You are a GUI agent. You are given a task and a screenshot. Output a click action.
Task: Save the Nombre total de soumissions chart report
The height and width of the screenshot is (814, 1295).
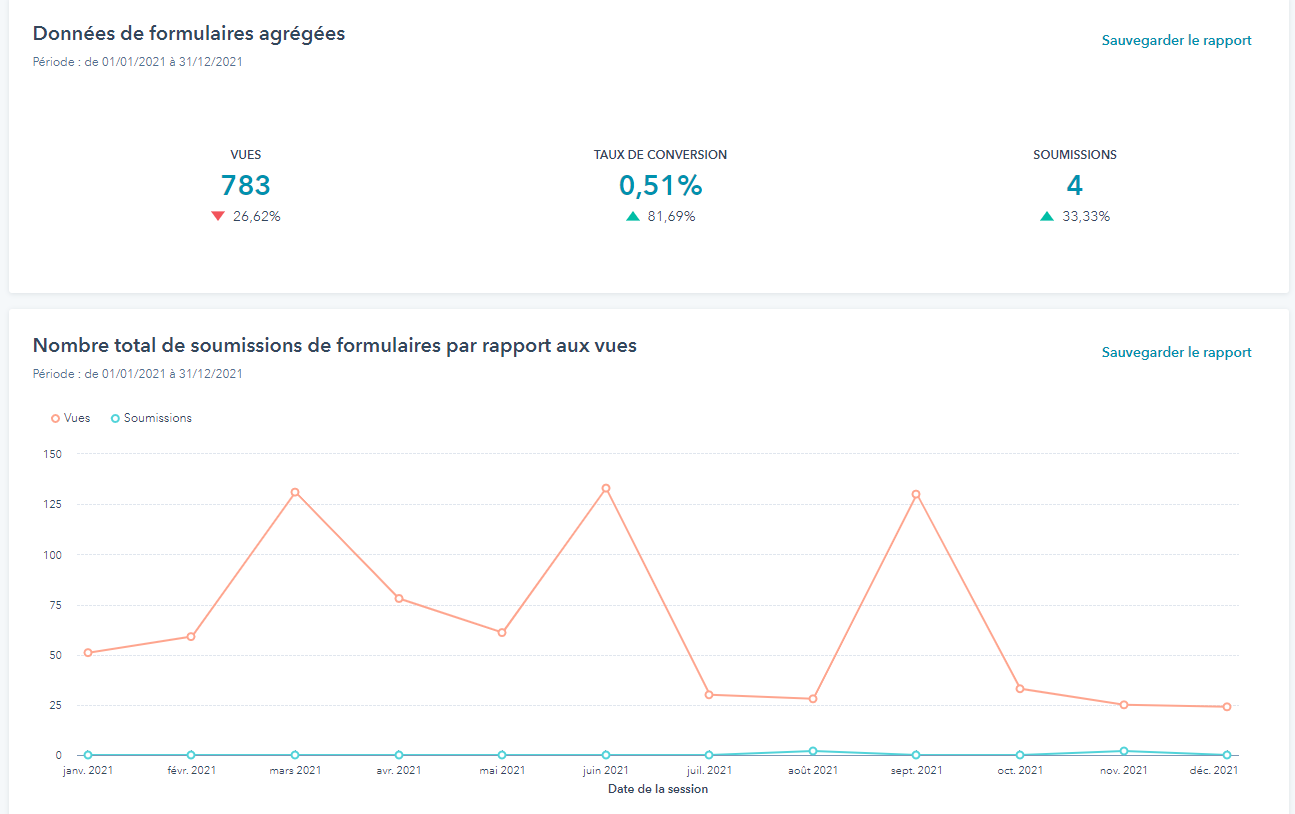[1176, 352]
